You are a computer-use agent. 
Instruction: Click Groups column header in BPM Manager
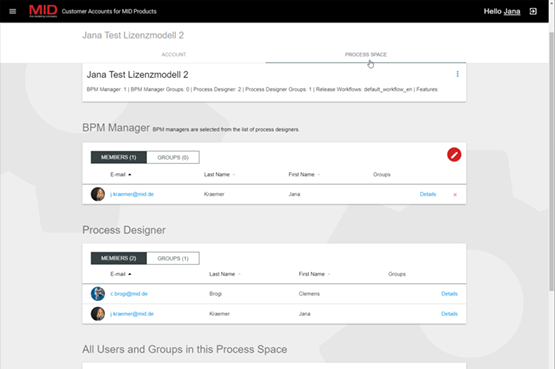[x=382, y=174]
